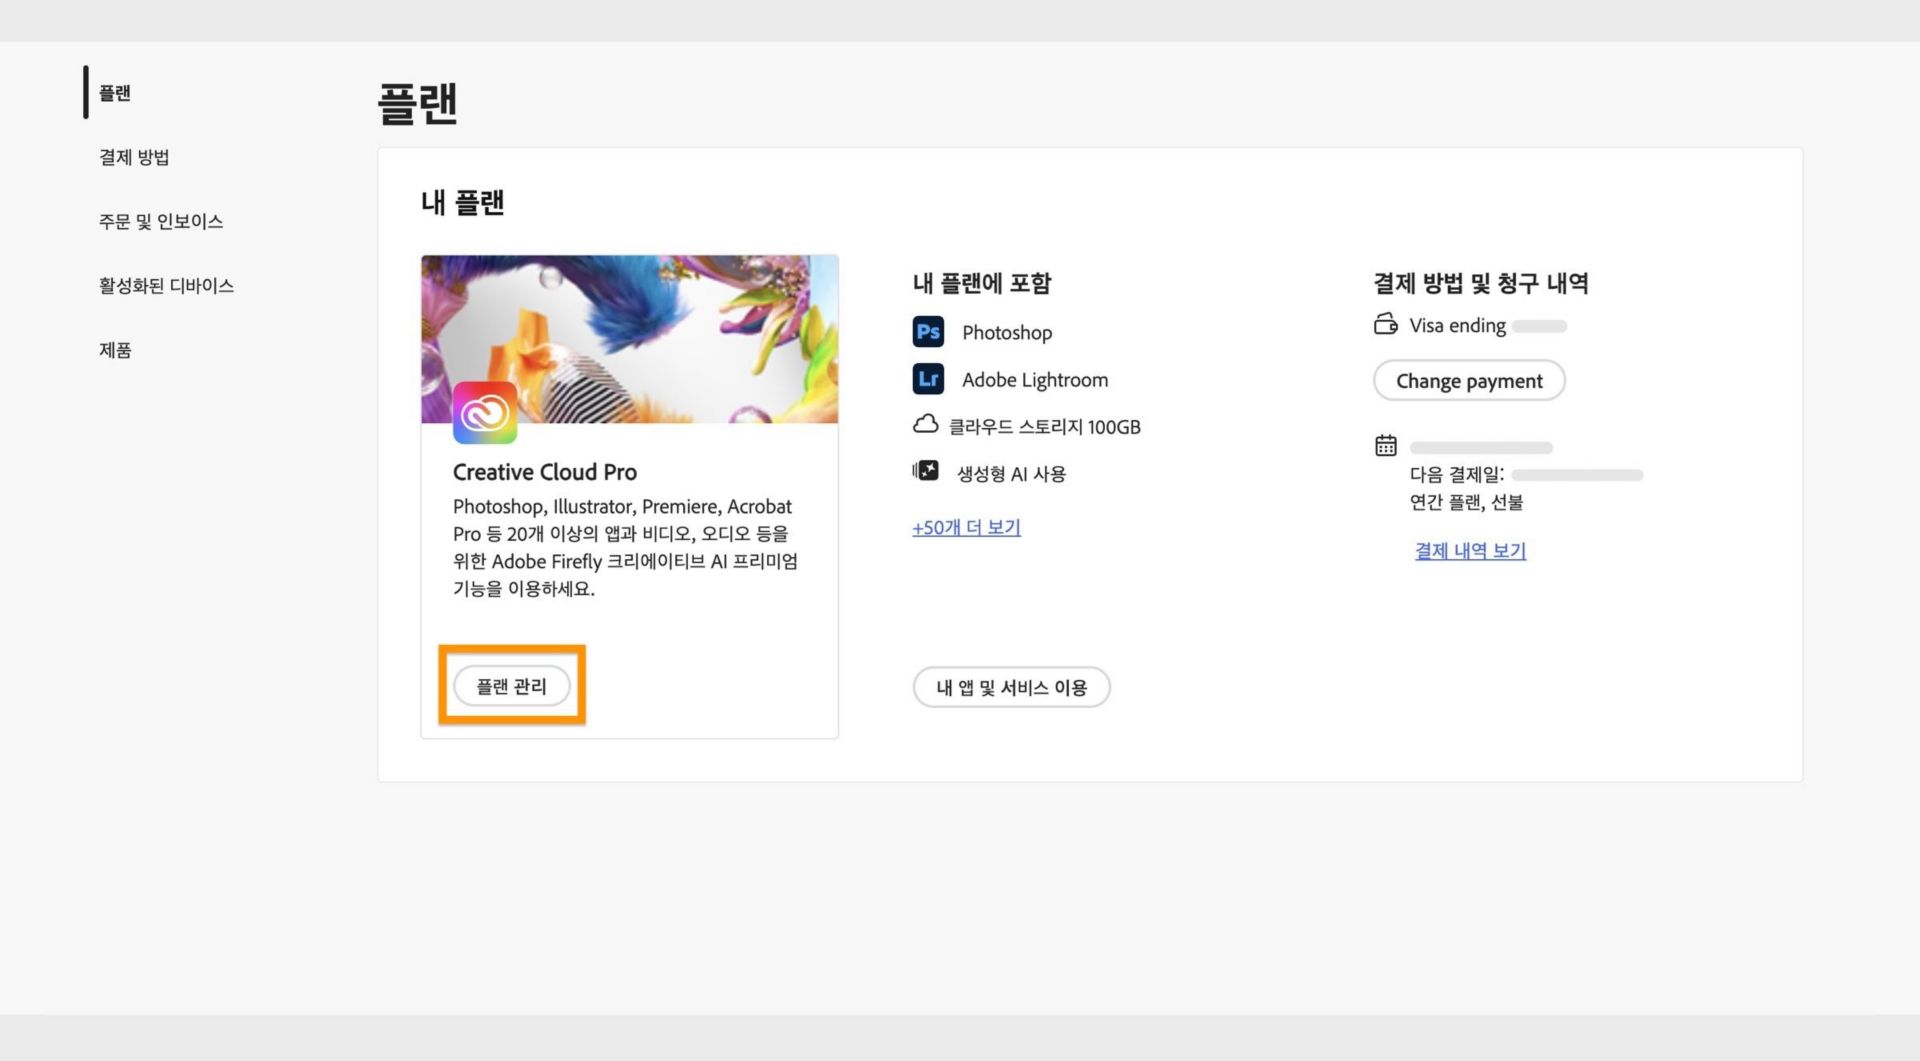Image resolution: width=1920 pixels, height=1061 pixels.
Task: Open the +50개 더 보기 link
Action: (965, 527)
